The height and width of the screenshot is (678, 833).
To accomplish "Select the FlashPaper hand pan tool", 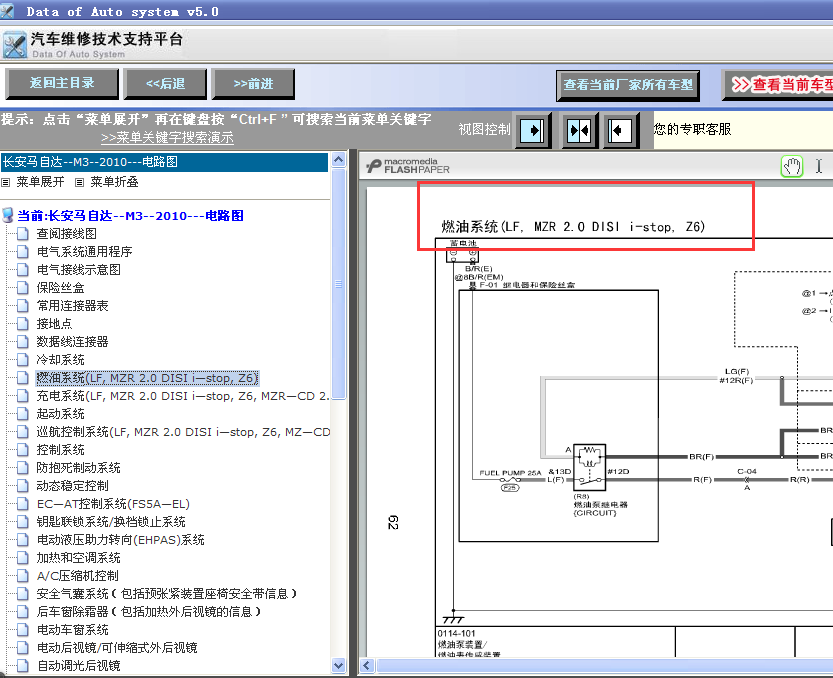I will (792, 166).
